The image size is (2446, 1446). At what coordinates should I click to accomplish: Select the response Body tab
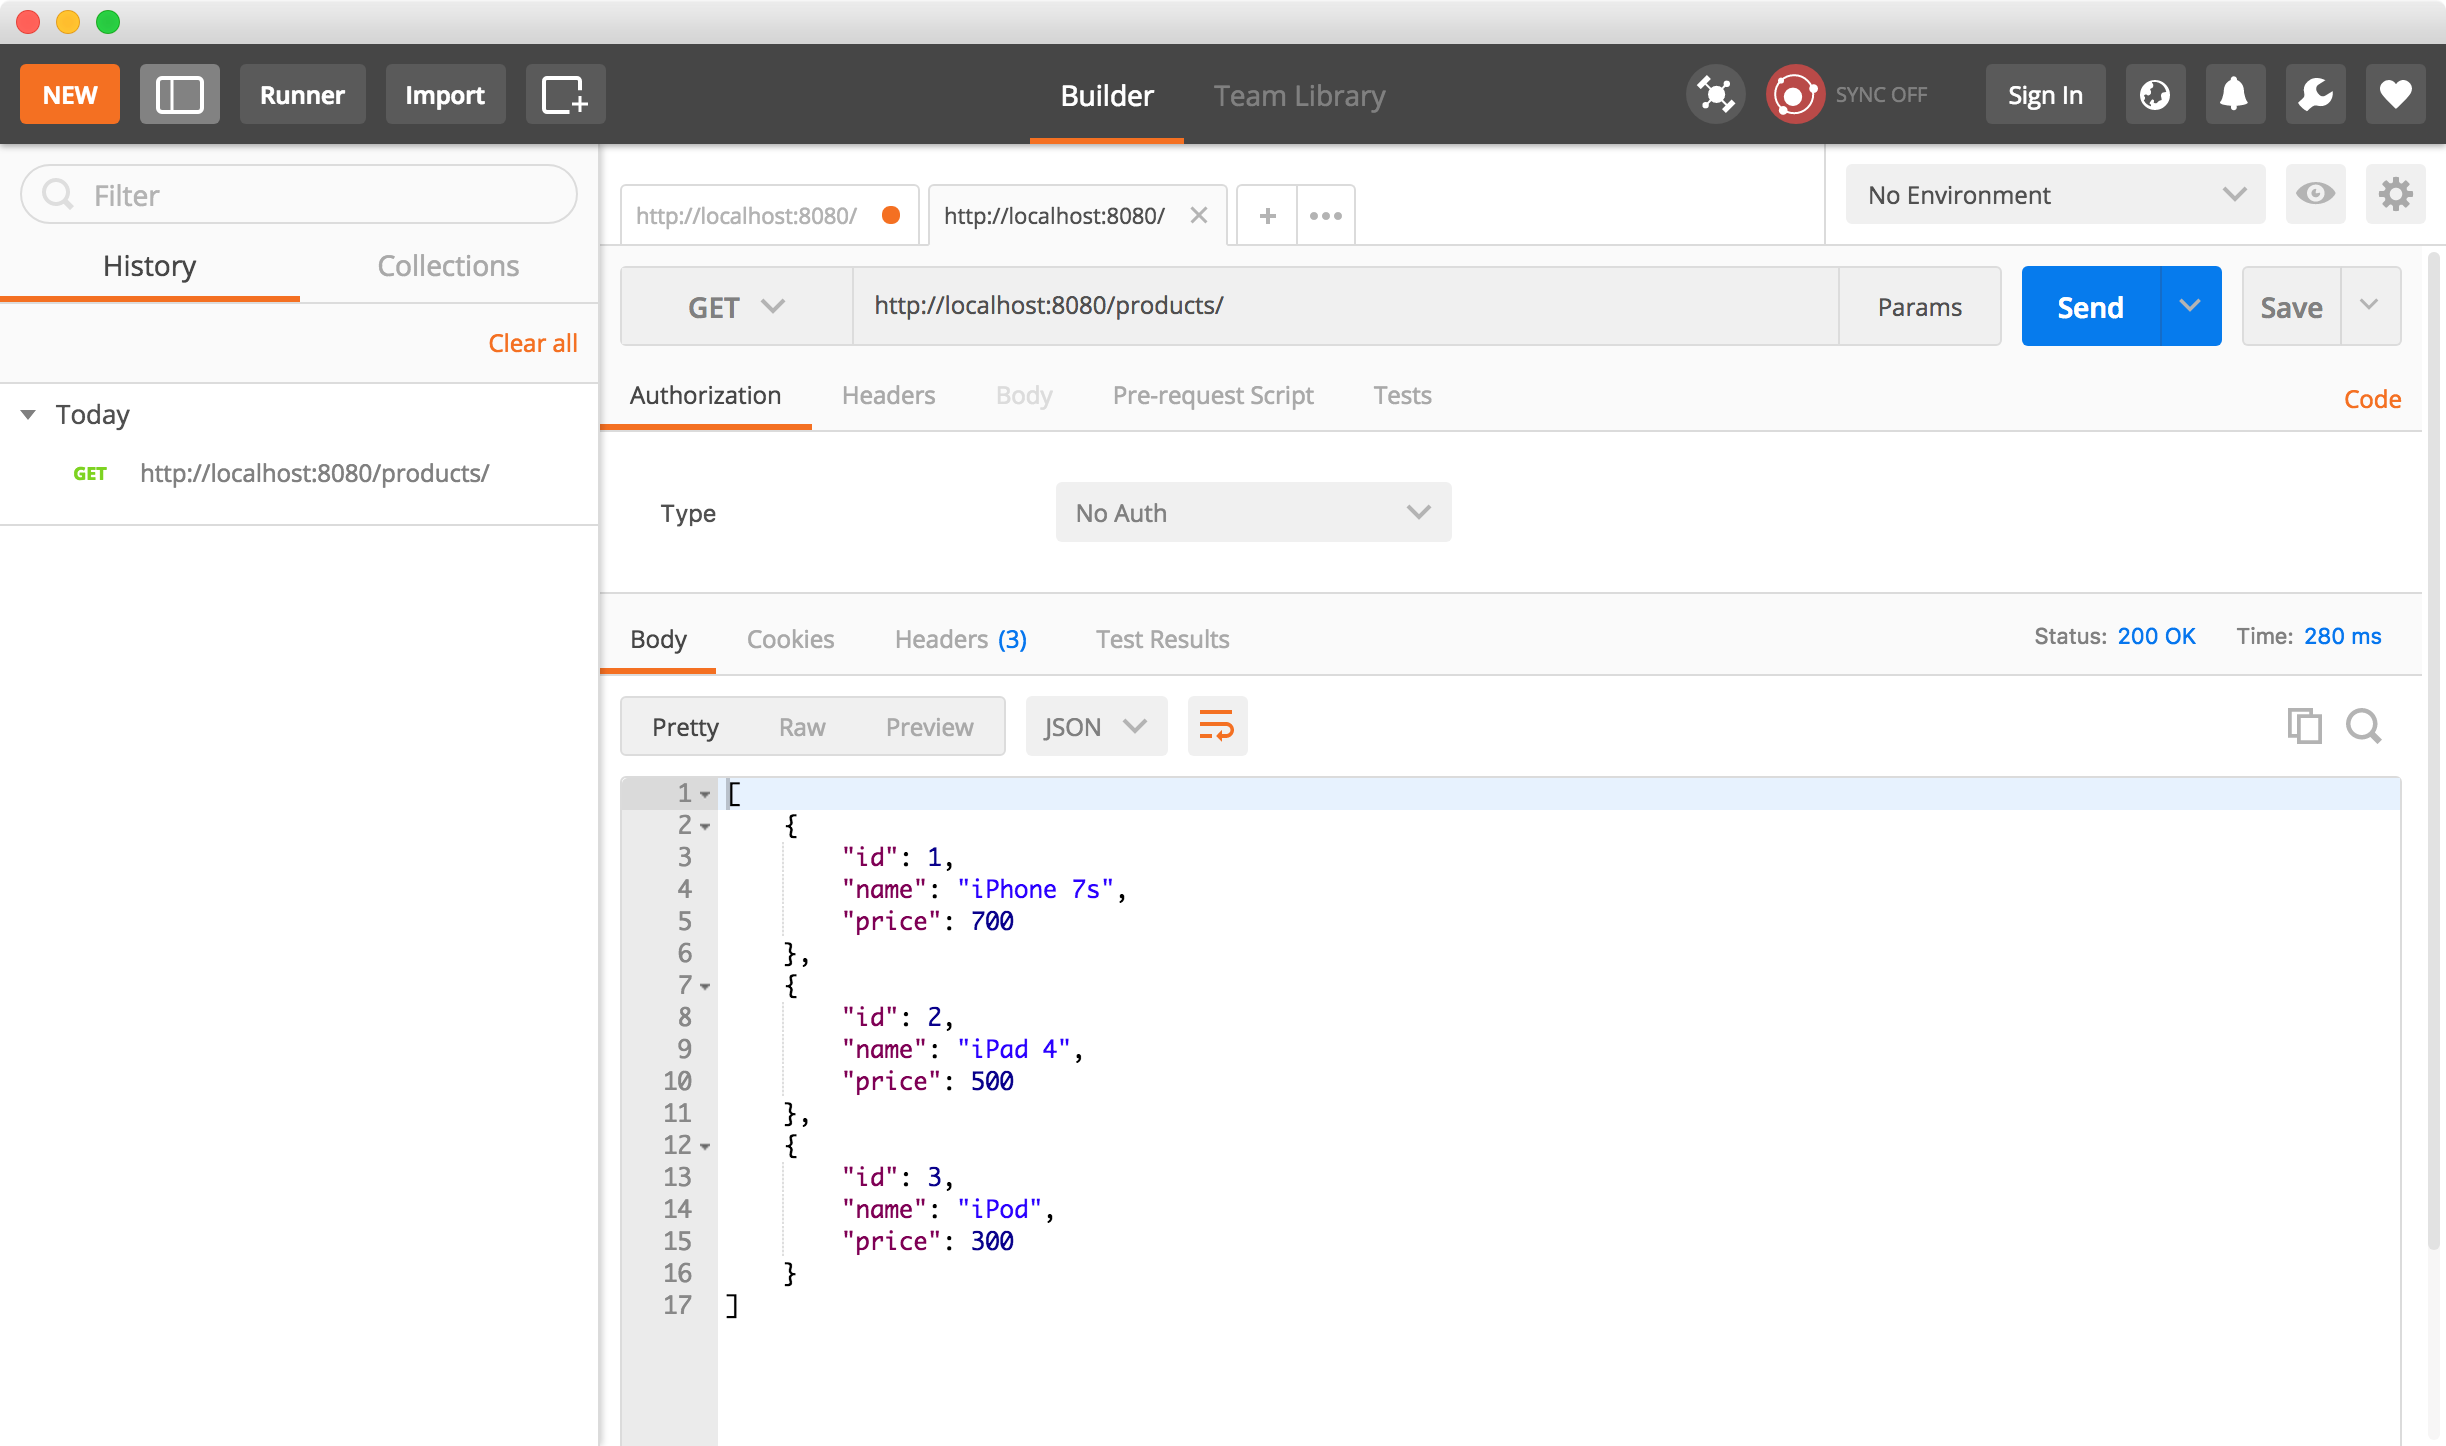pyautogui.click(x=658, y=638)
